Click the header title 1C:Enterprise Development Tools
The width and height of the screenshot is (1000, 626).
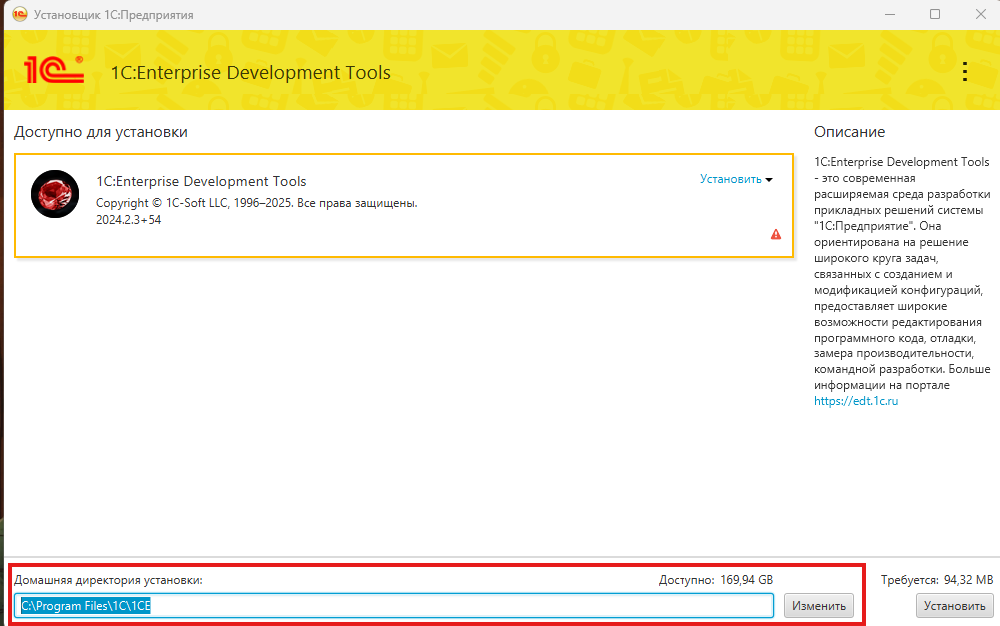coord(251,73)
